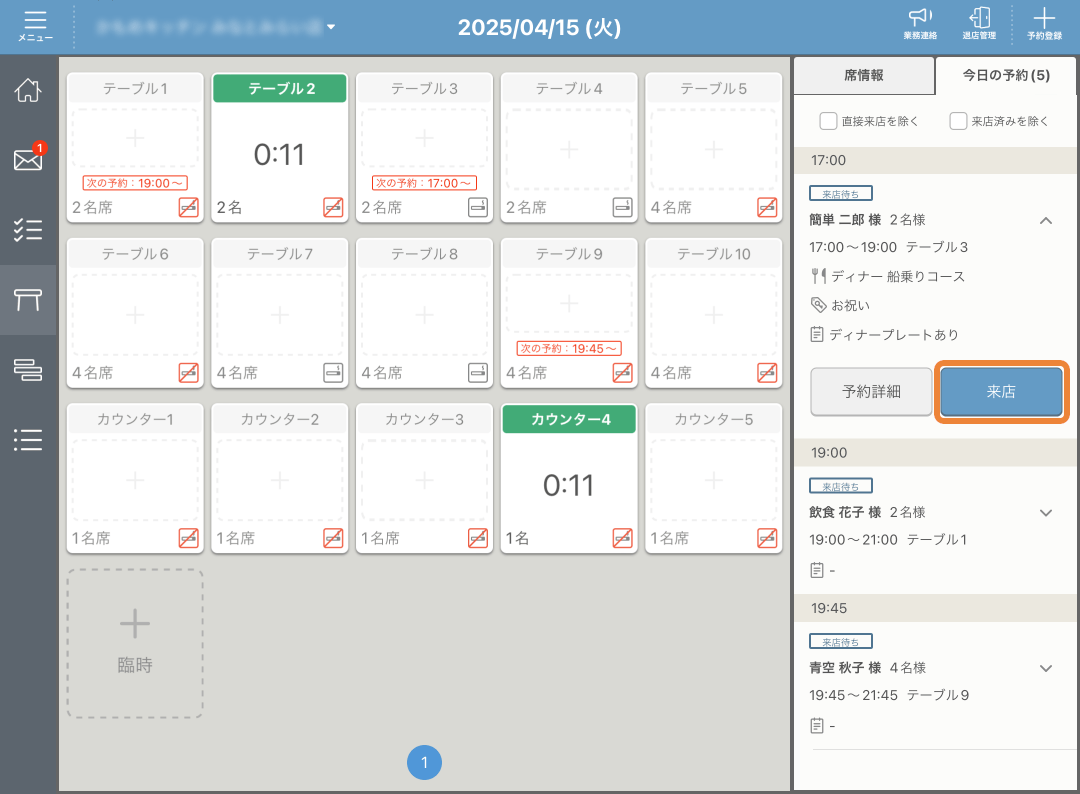Switch to 今日の予約(5) tab

pos(1006,75)
